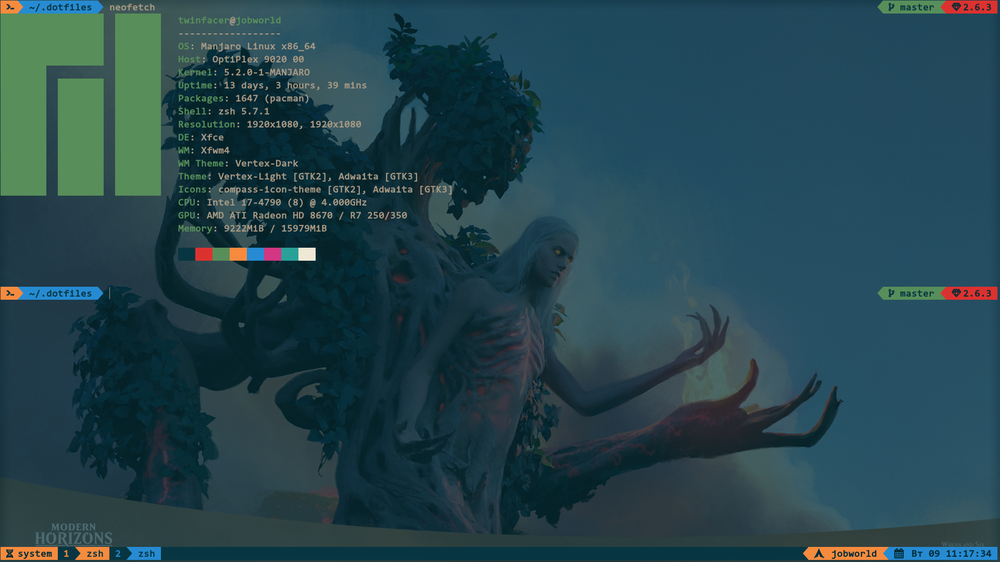The width and height of the screenshot is (1000, 562).
Task: Click the date and time "Вт 09 11:17:34"
Action: (x=952, y=554)
